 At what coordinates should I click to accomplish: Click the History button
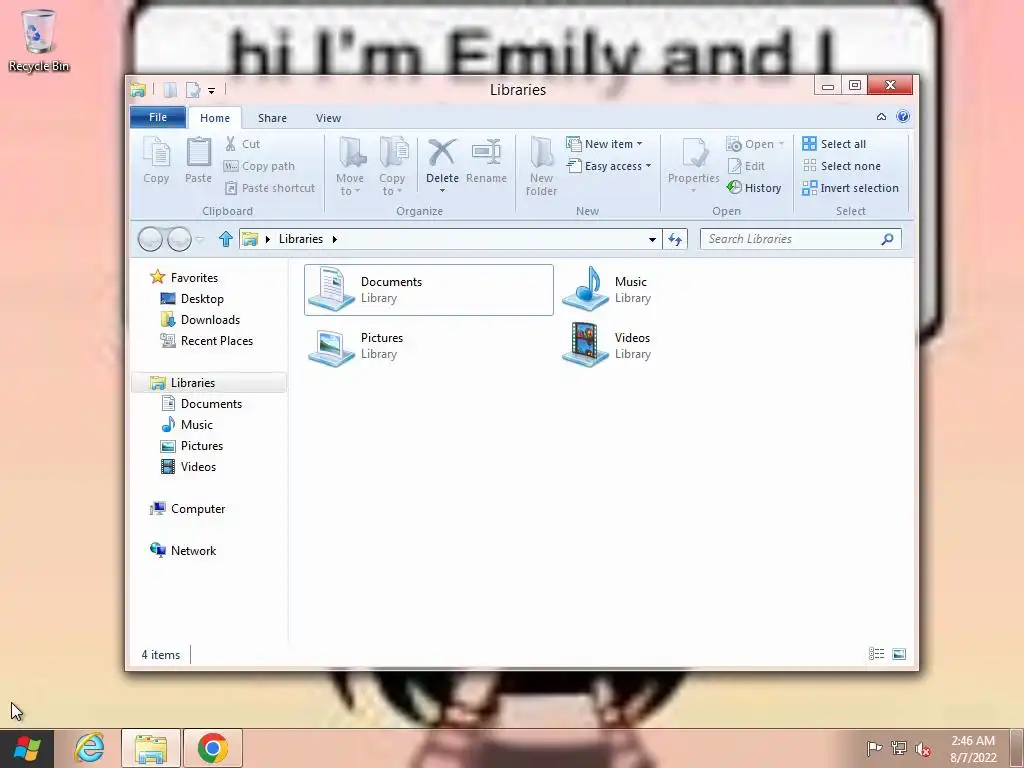754,188
